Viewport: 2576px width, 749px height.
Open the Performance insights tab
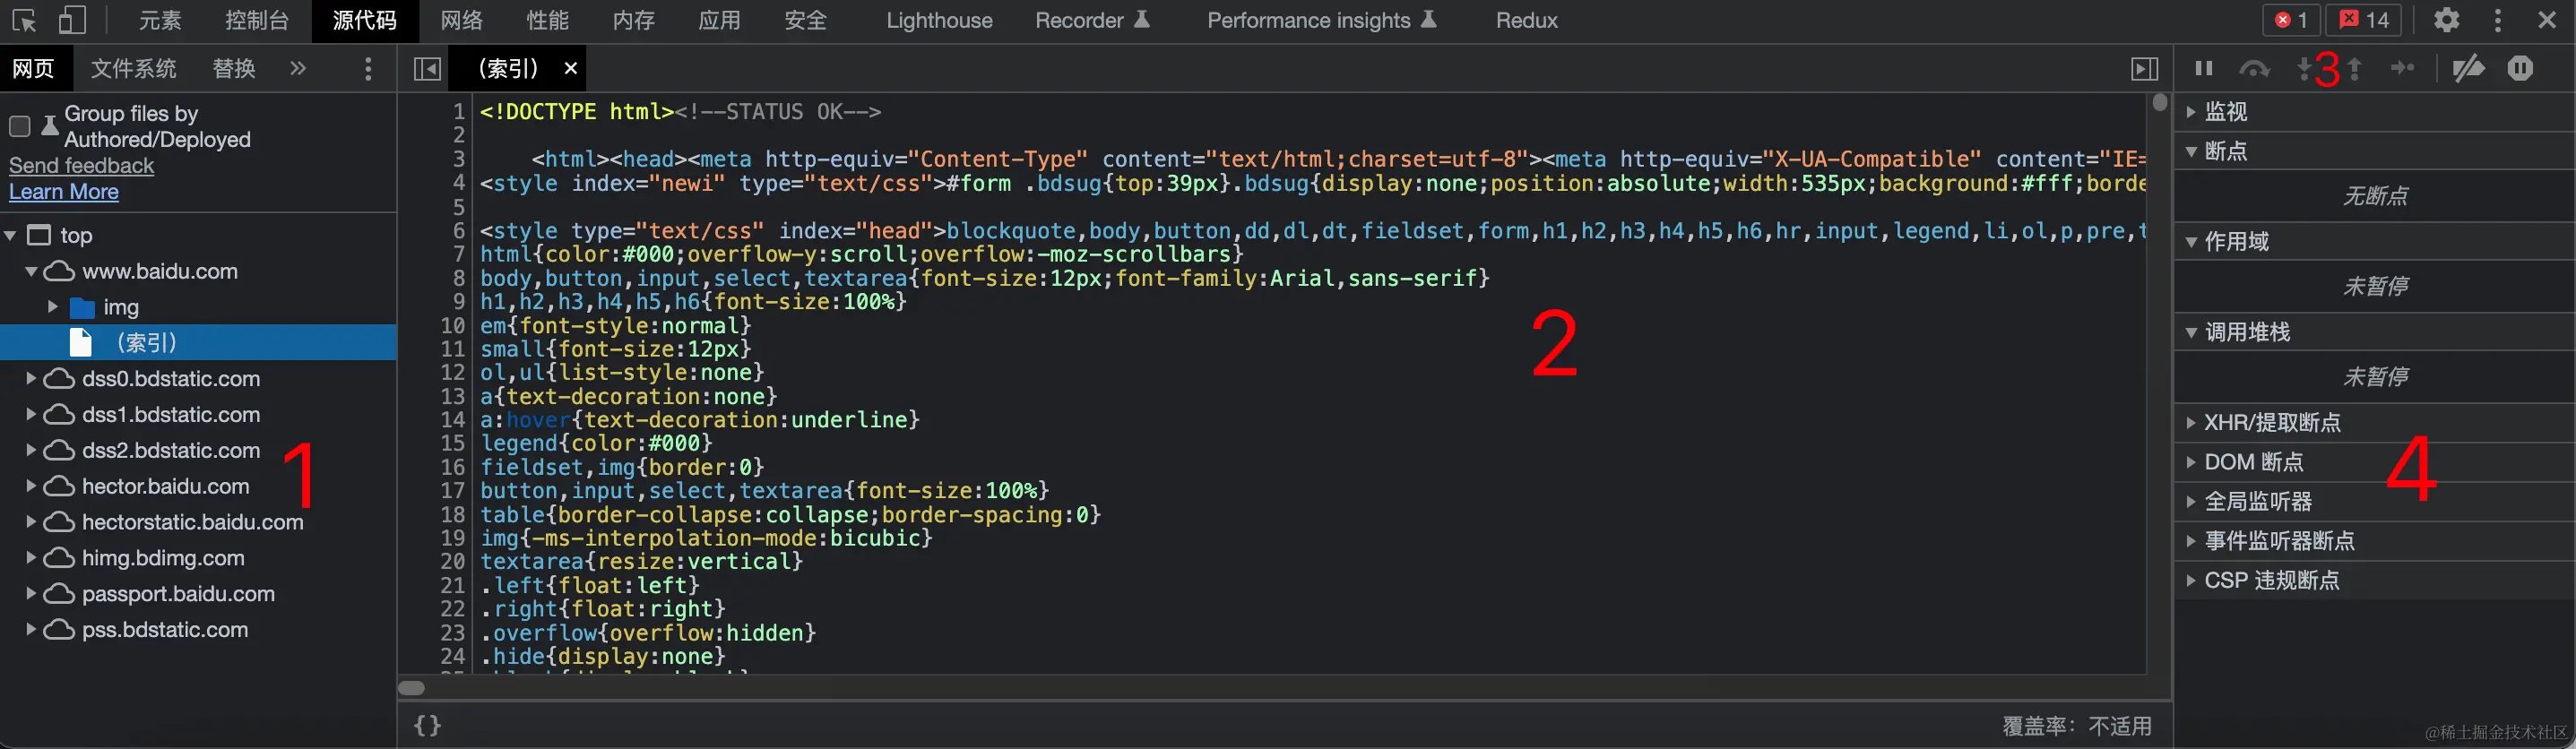tap(1322, 20)
